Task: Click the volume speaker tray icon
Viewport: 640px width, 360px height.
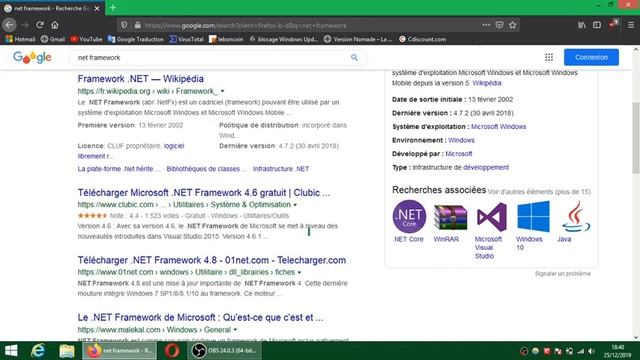Action: [x=591, y=351]
